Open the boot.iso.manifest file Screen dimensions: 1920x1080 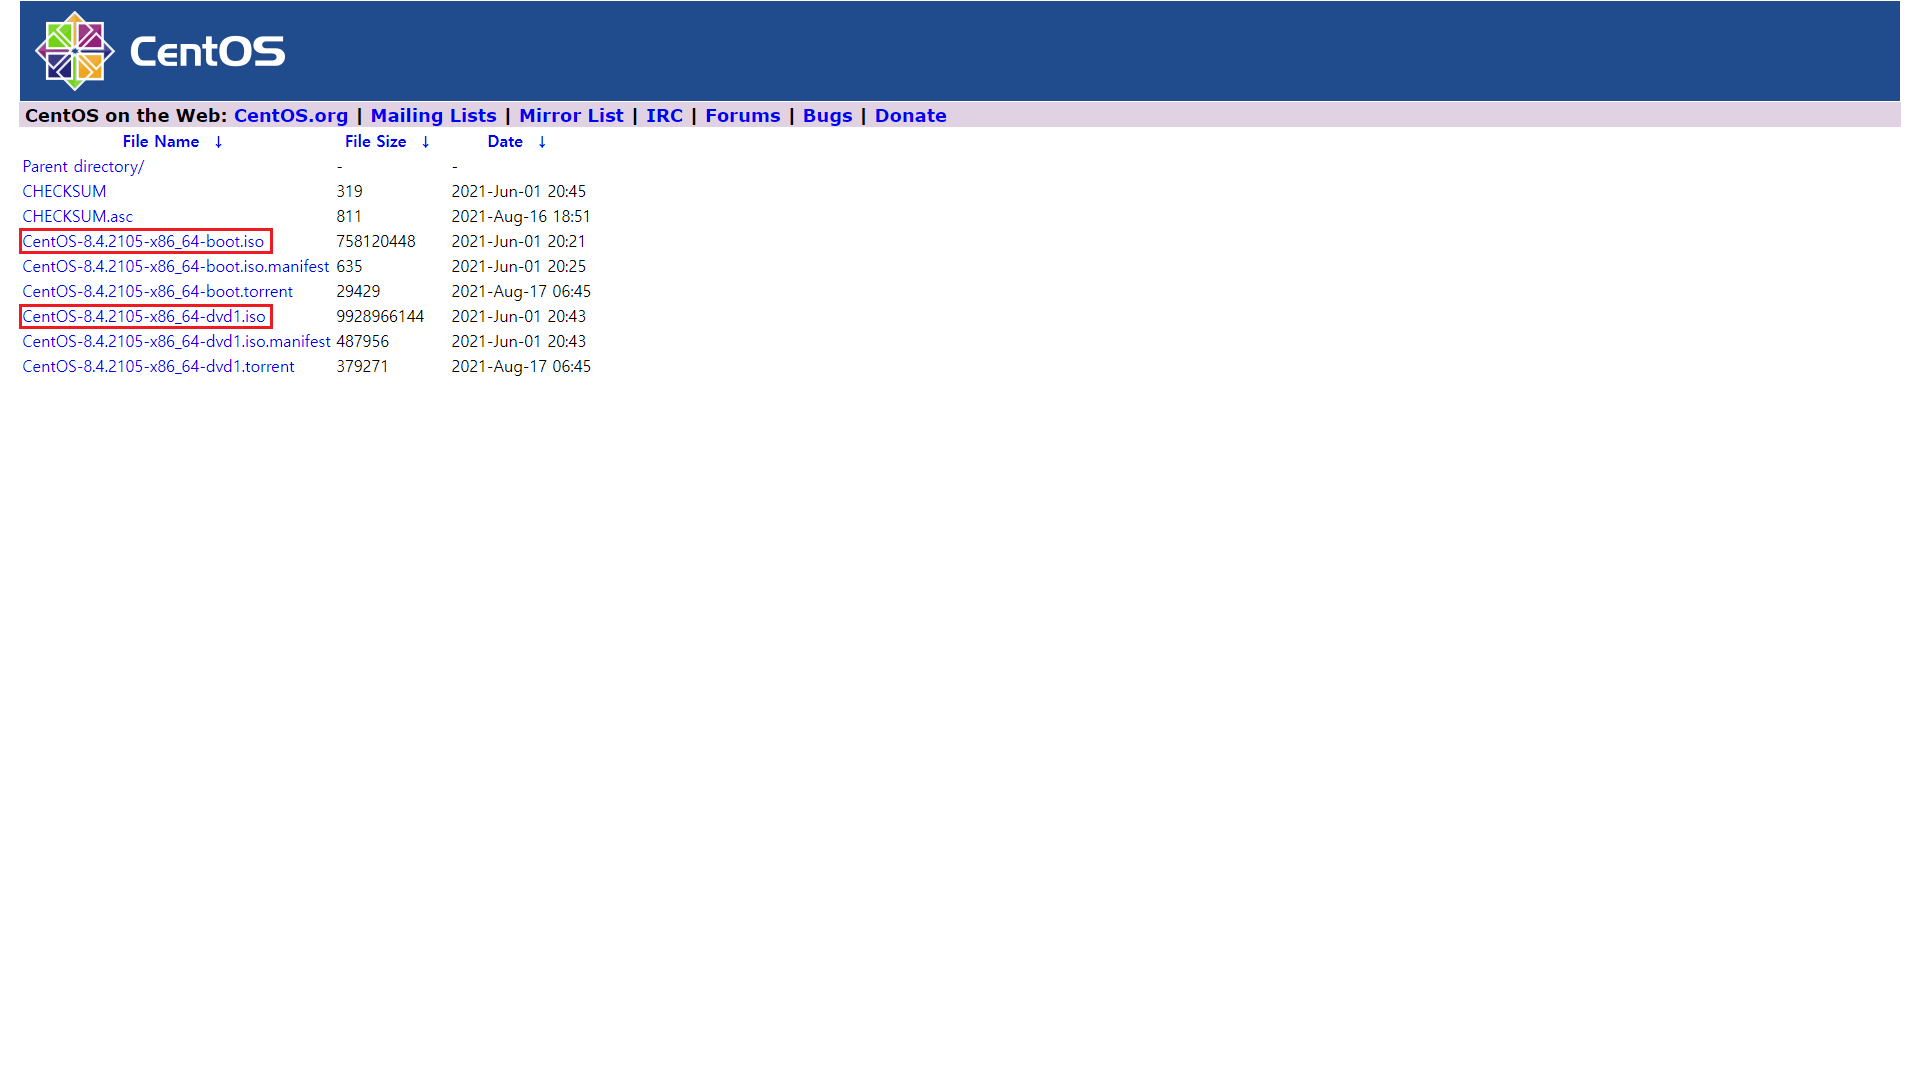coord(175,267)
